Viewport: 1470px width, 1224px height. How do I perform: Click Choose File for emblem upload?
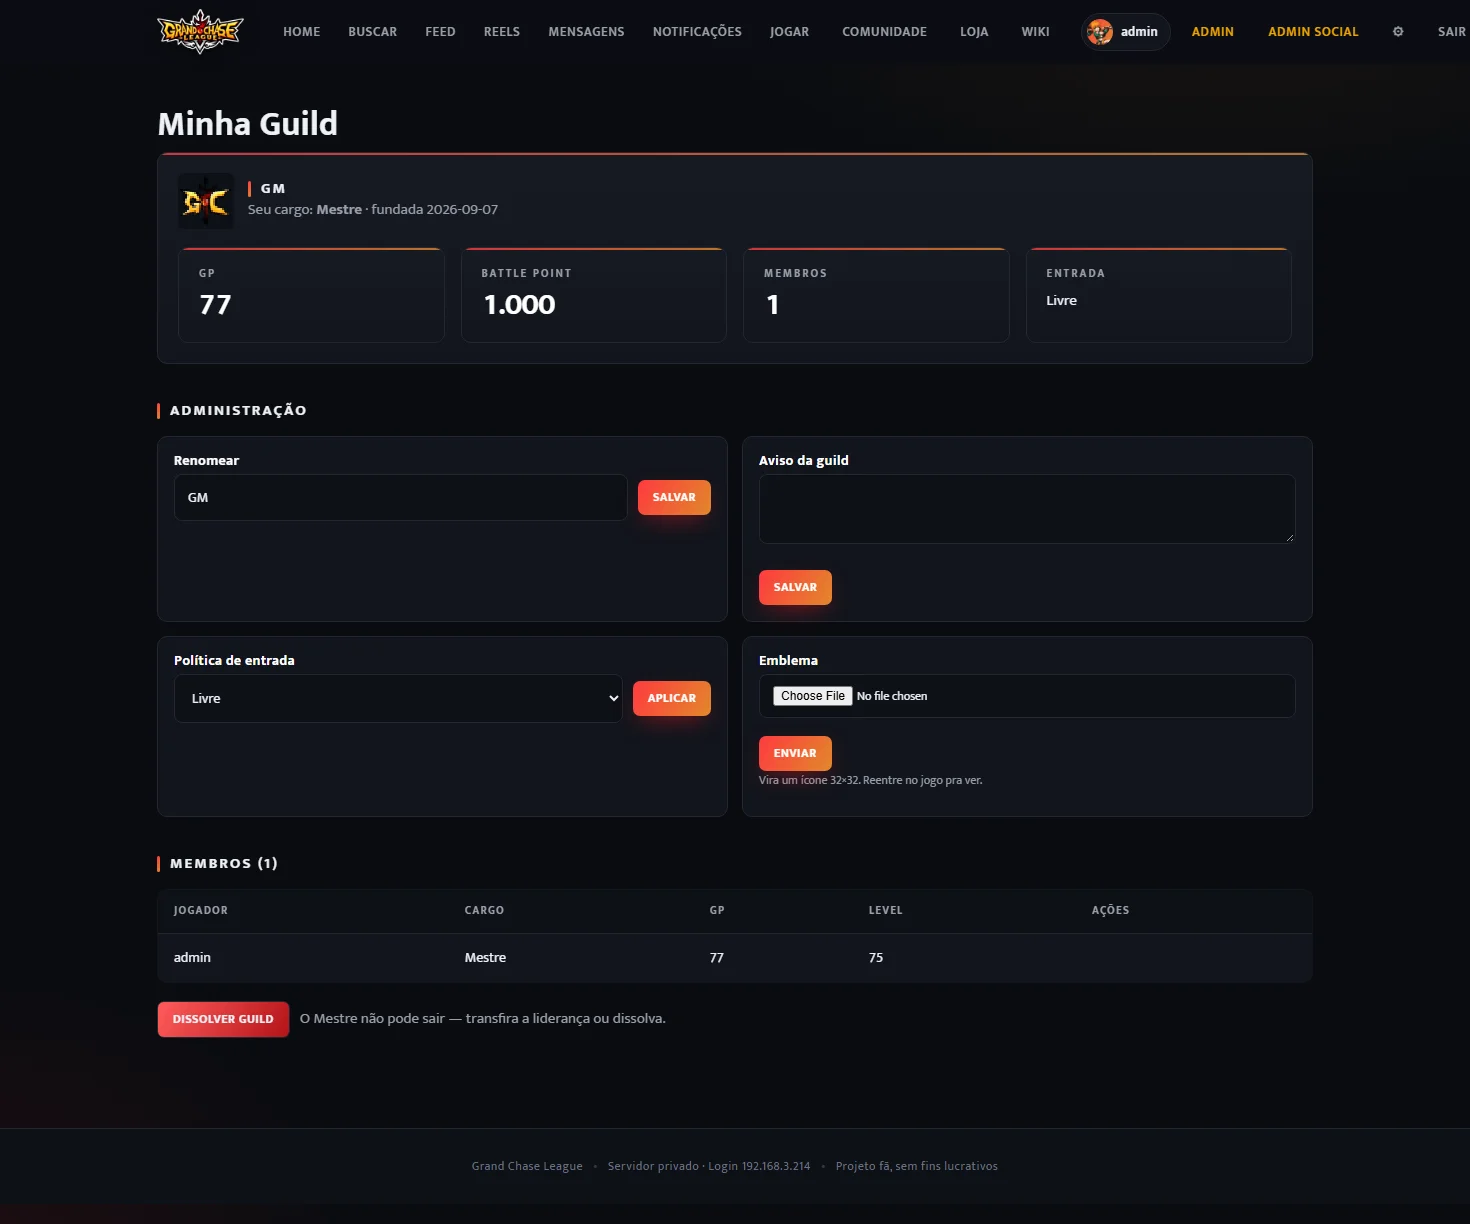[813, 696]
